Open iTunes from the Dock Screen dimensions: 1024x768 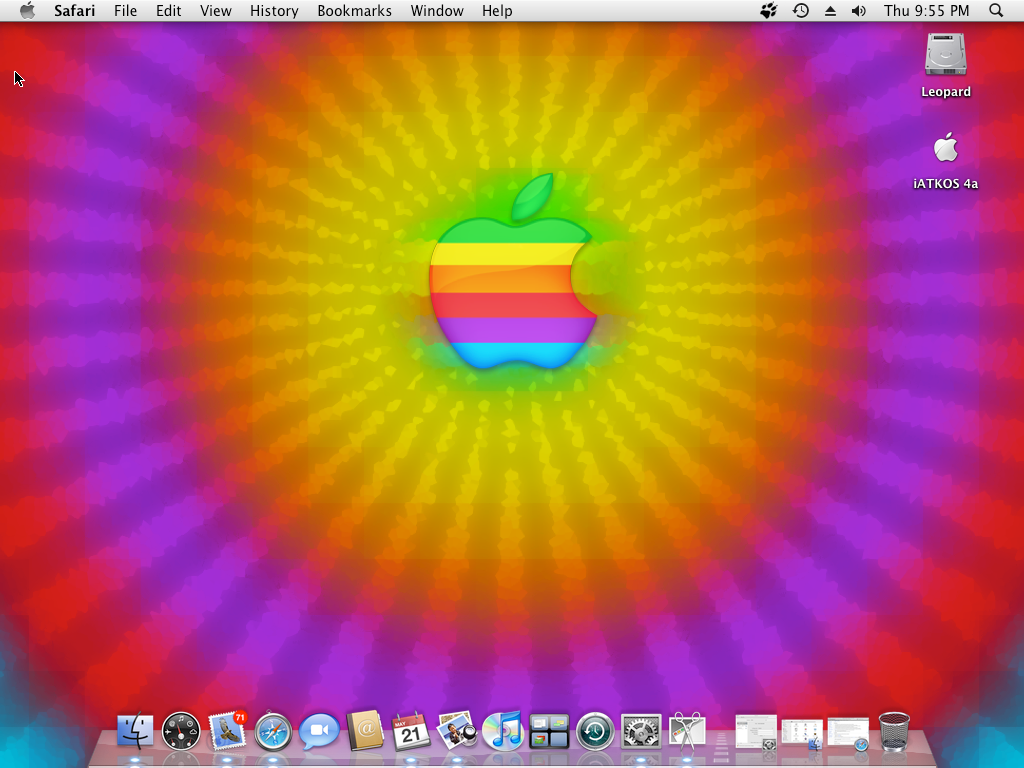[x=502, y=730]
